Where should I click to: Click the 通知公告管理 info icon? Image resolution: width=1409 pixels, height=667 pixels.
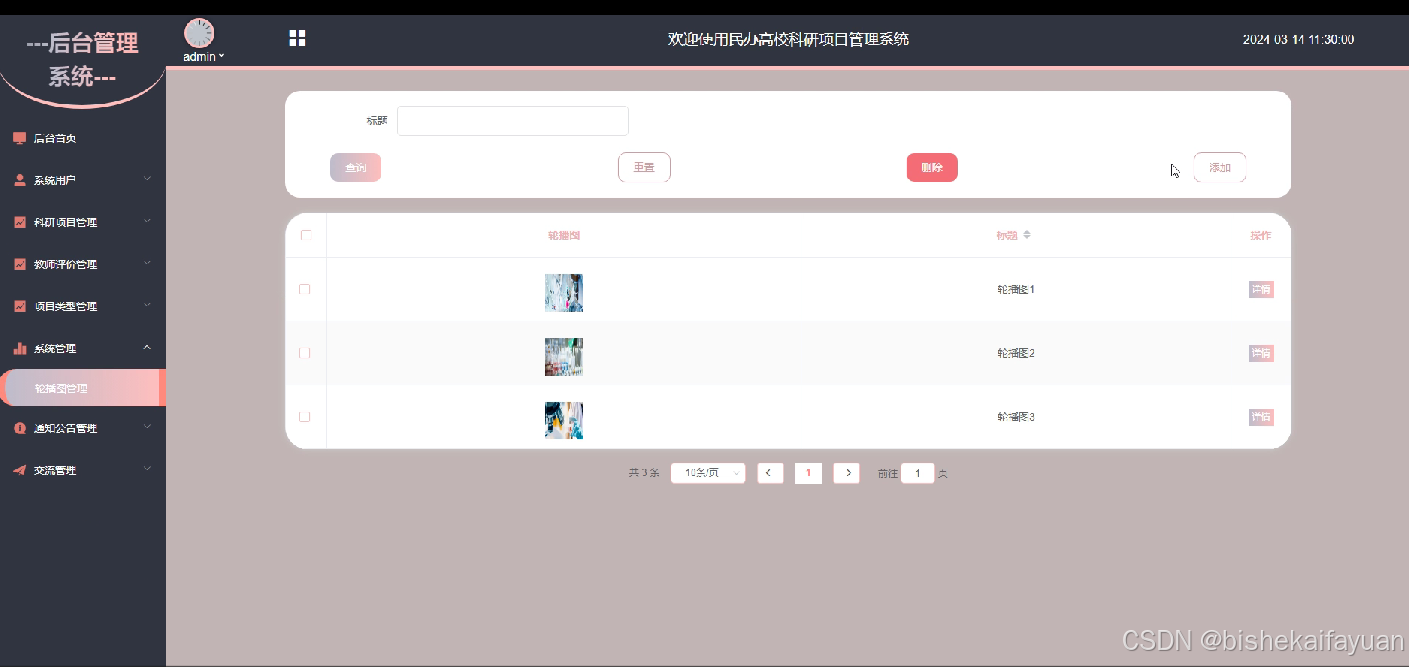20,428
